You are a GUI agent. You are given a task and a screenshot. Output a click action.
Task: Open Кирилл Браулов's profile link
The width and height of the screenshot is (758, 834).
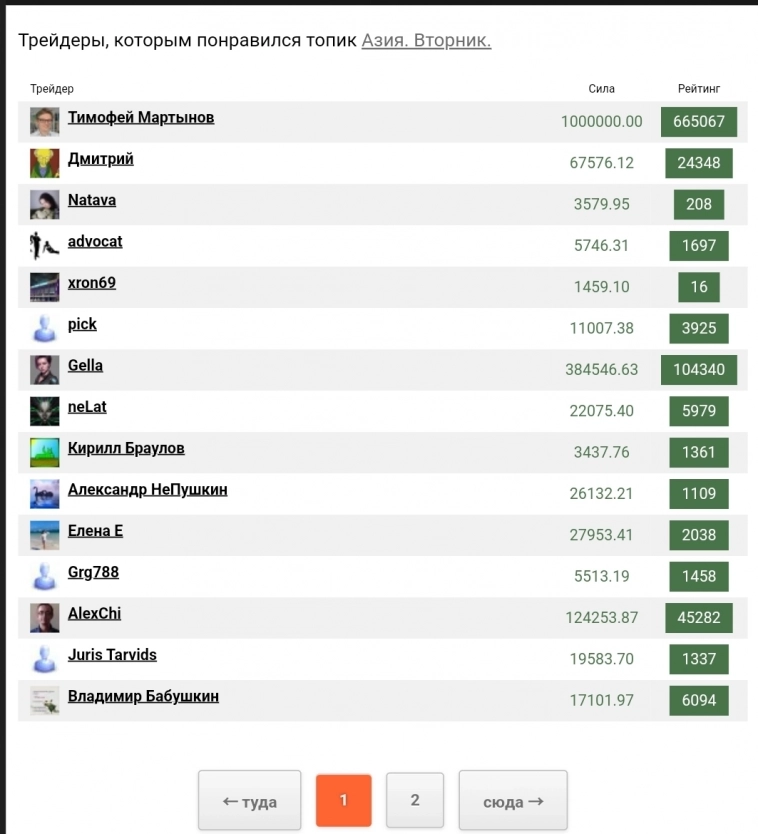coord(126,448)
